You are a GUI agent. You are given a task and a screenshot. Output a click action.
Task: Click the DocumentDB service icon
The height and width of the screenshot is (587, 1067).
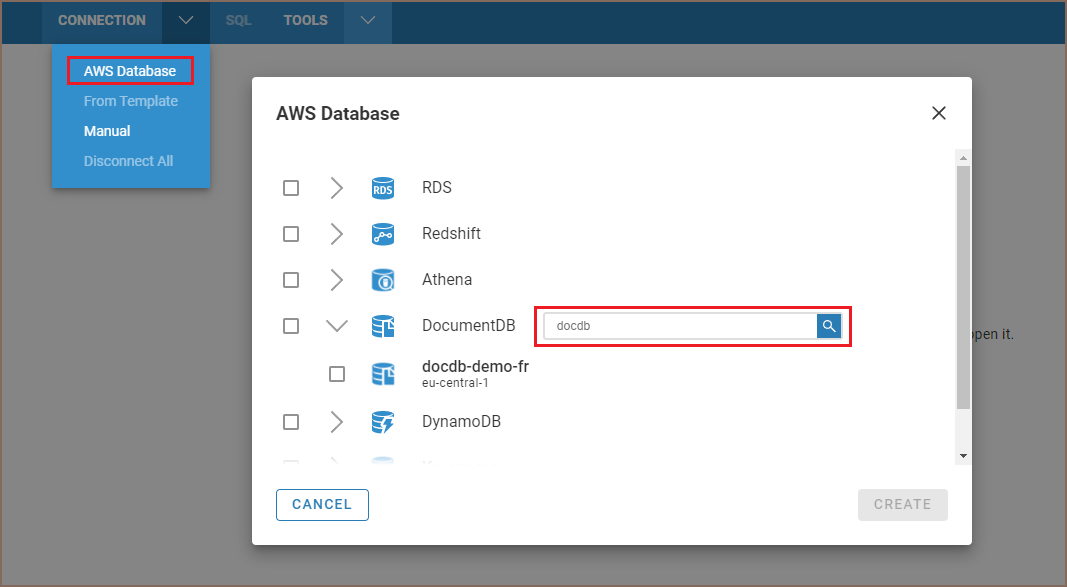(x=382, y=326)
